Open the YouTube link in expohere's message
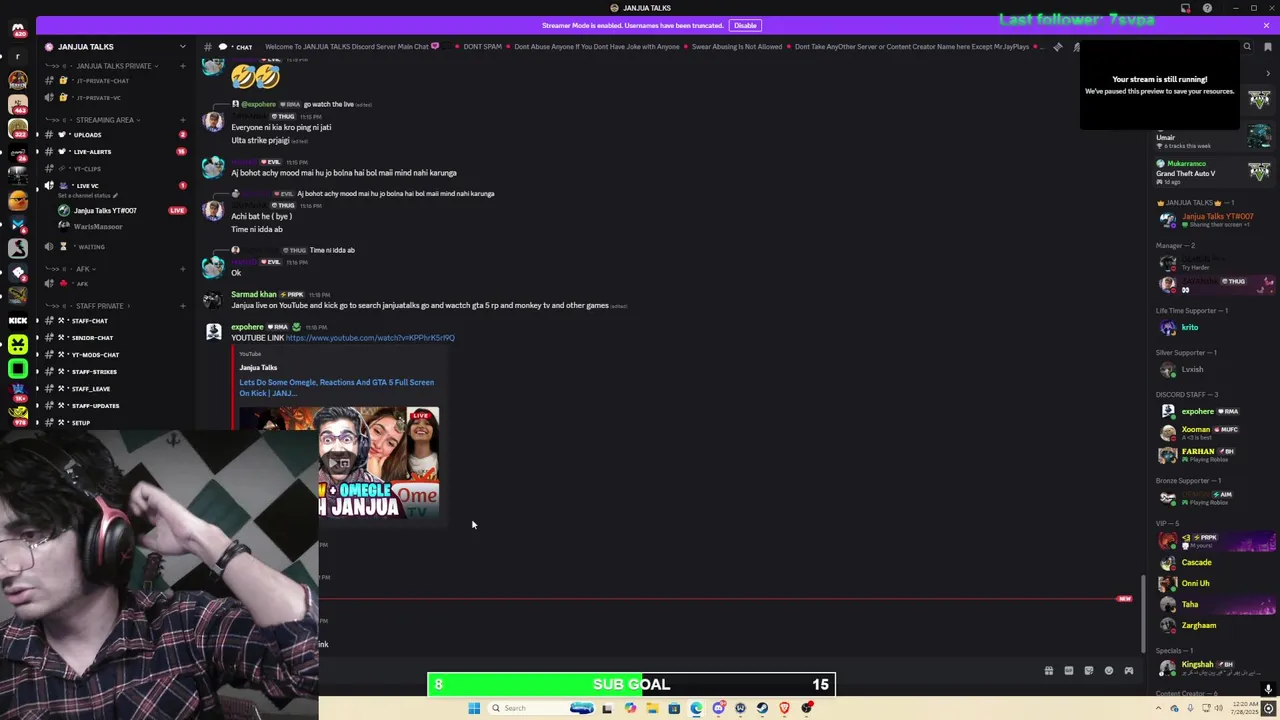The image size is (1280, 720). coord(370,338)
